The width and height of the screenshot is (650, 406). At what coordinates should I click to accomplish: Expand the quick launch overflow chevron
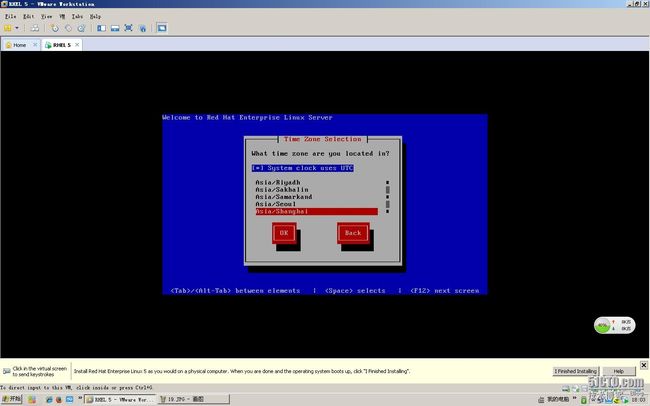[80, 398]
